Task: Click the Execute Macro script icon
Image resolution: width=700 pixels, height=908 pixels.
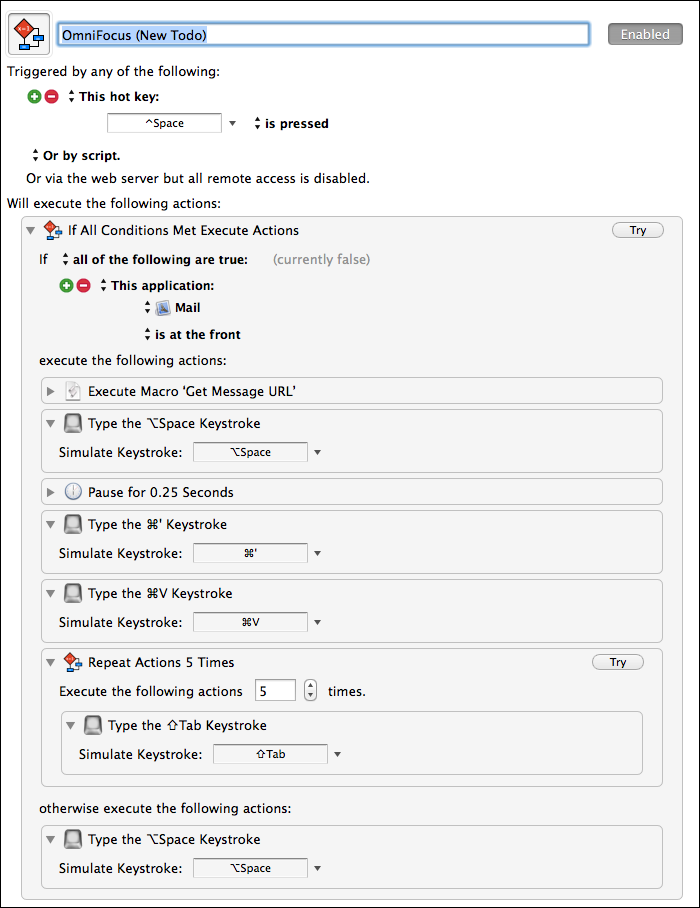Action: click(x=73, y=391)
